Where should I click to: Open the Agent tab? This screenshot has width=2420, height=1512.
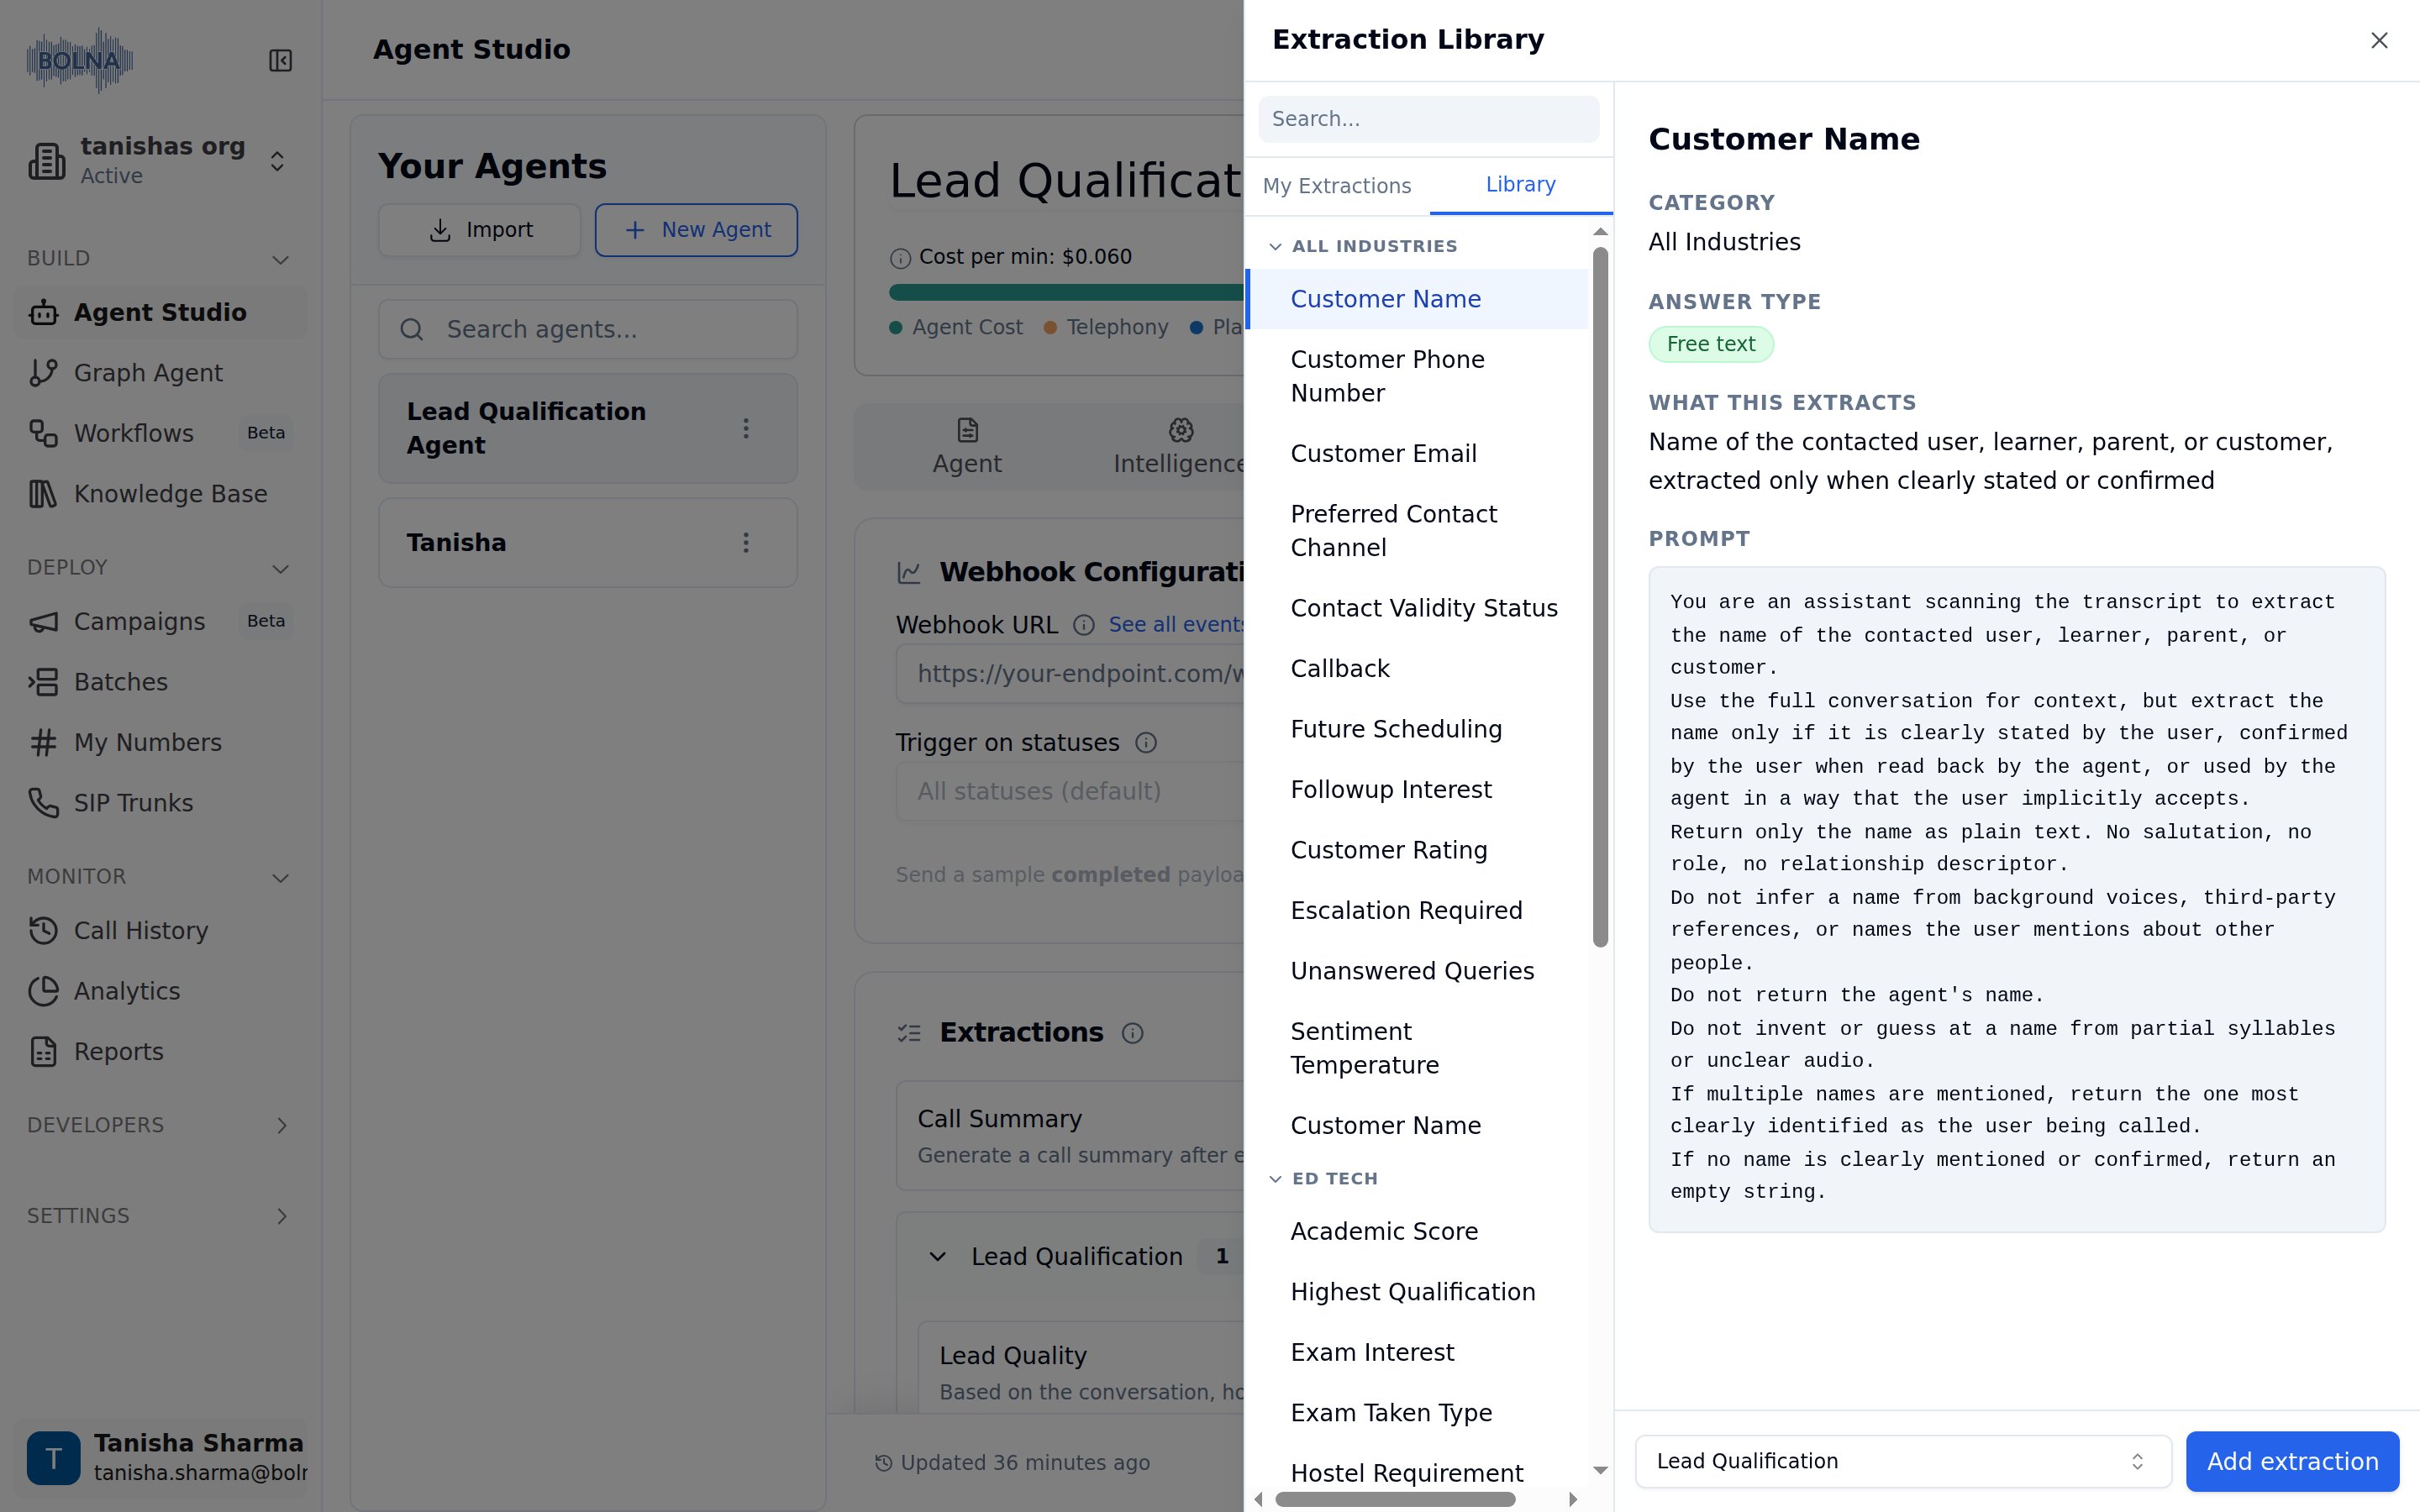[967, 447]
